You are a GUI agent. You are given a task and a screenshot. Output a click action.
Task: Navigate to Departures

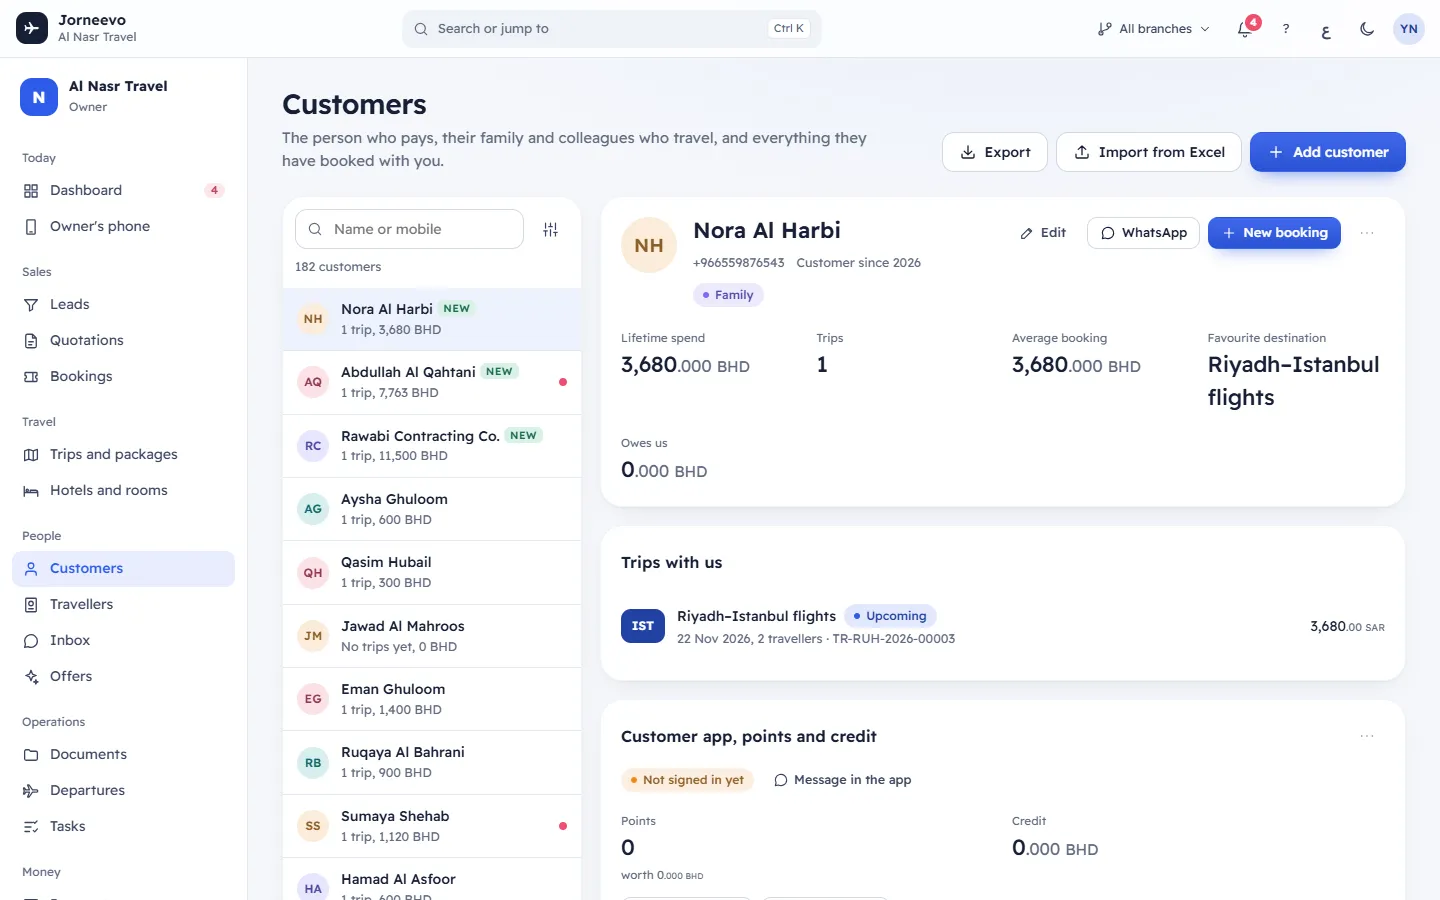pos(123,790)
